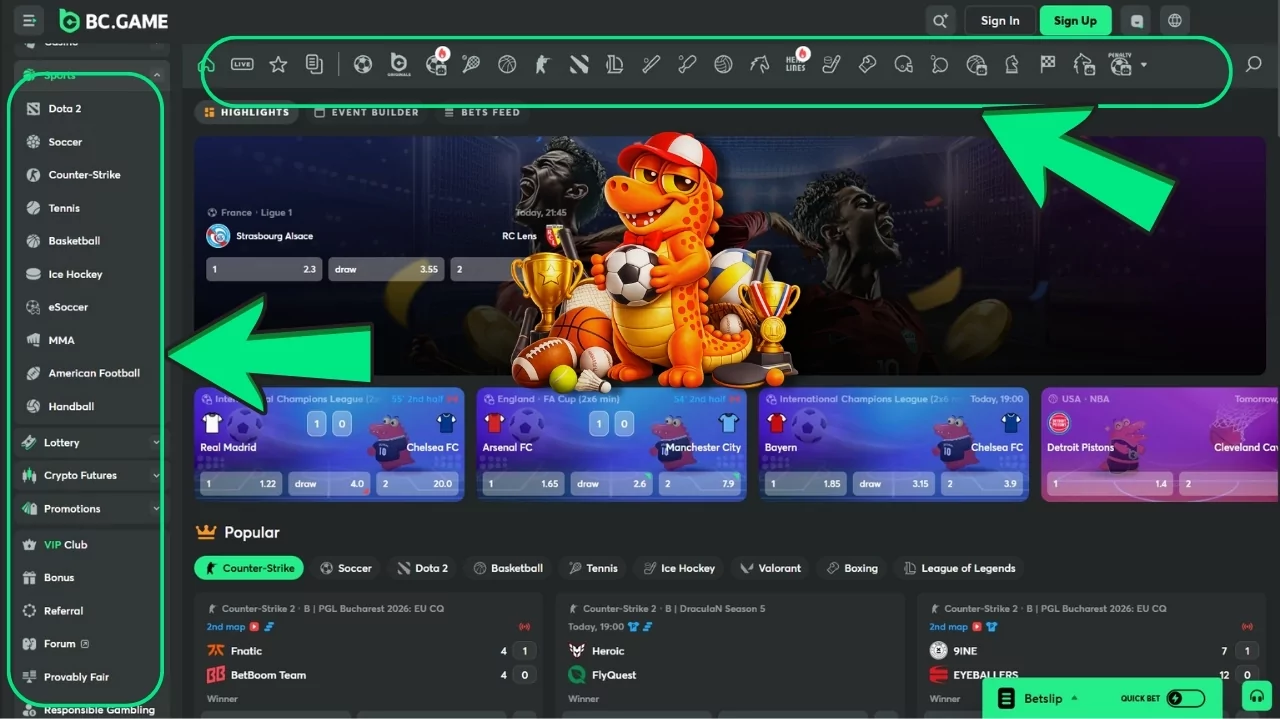
Task: Expand more sports dropdown arrow in sports bar
Action: 1143,65
